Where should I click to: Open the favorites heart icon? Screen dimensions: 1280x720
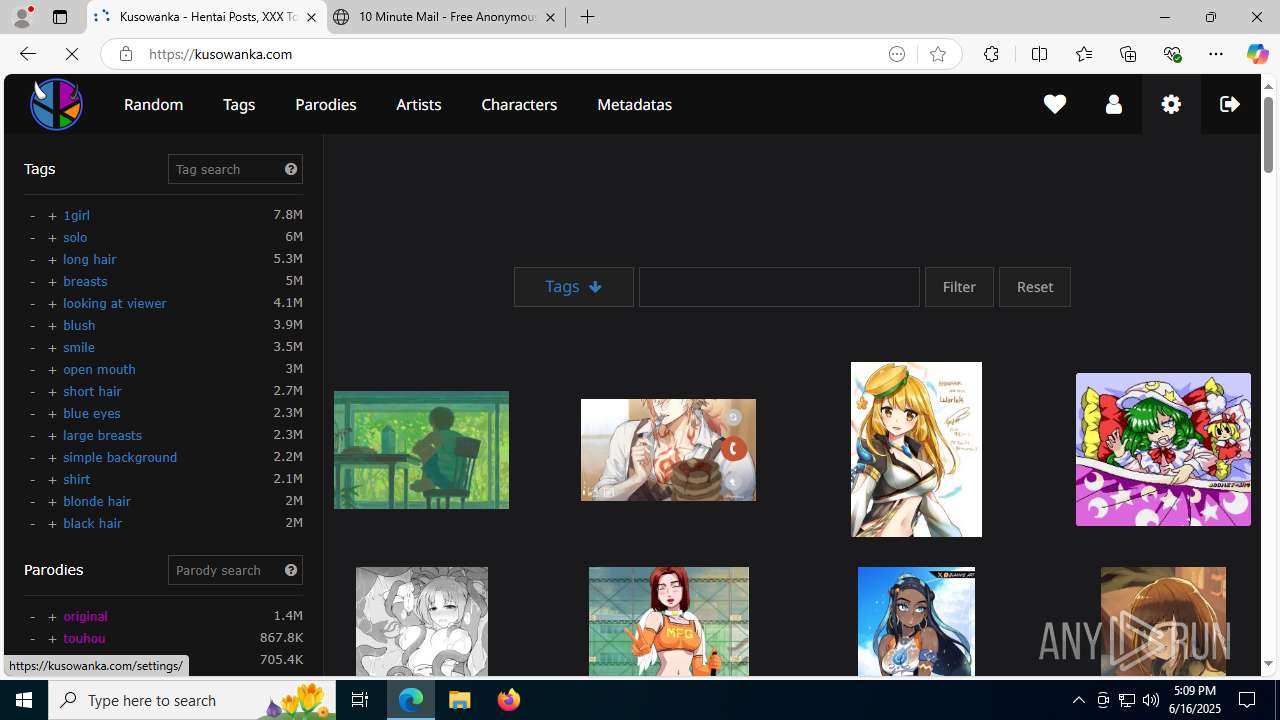(1054, 104)
